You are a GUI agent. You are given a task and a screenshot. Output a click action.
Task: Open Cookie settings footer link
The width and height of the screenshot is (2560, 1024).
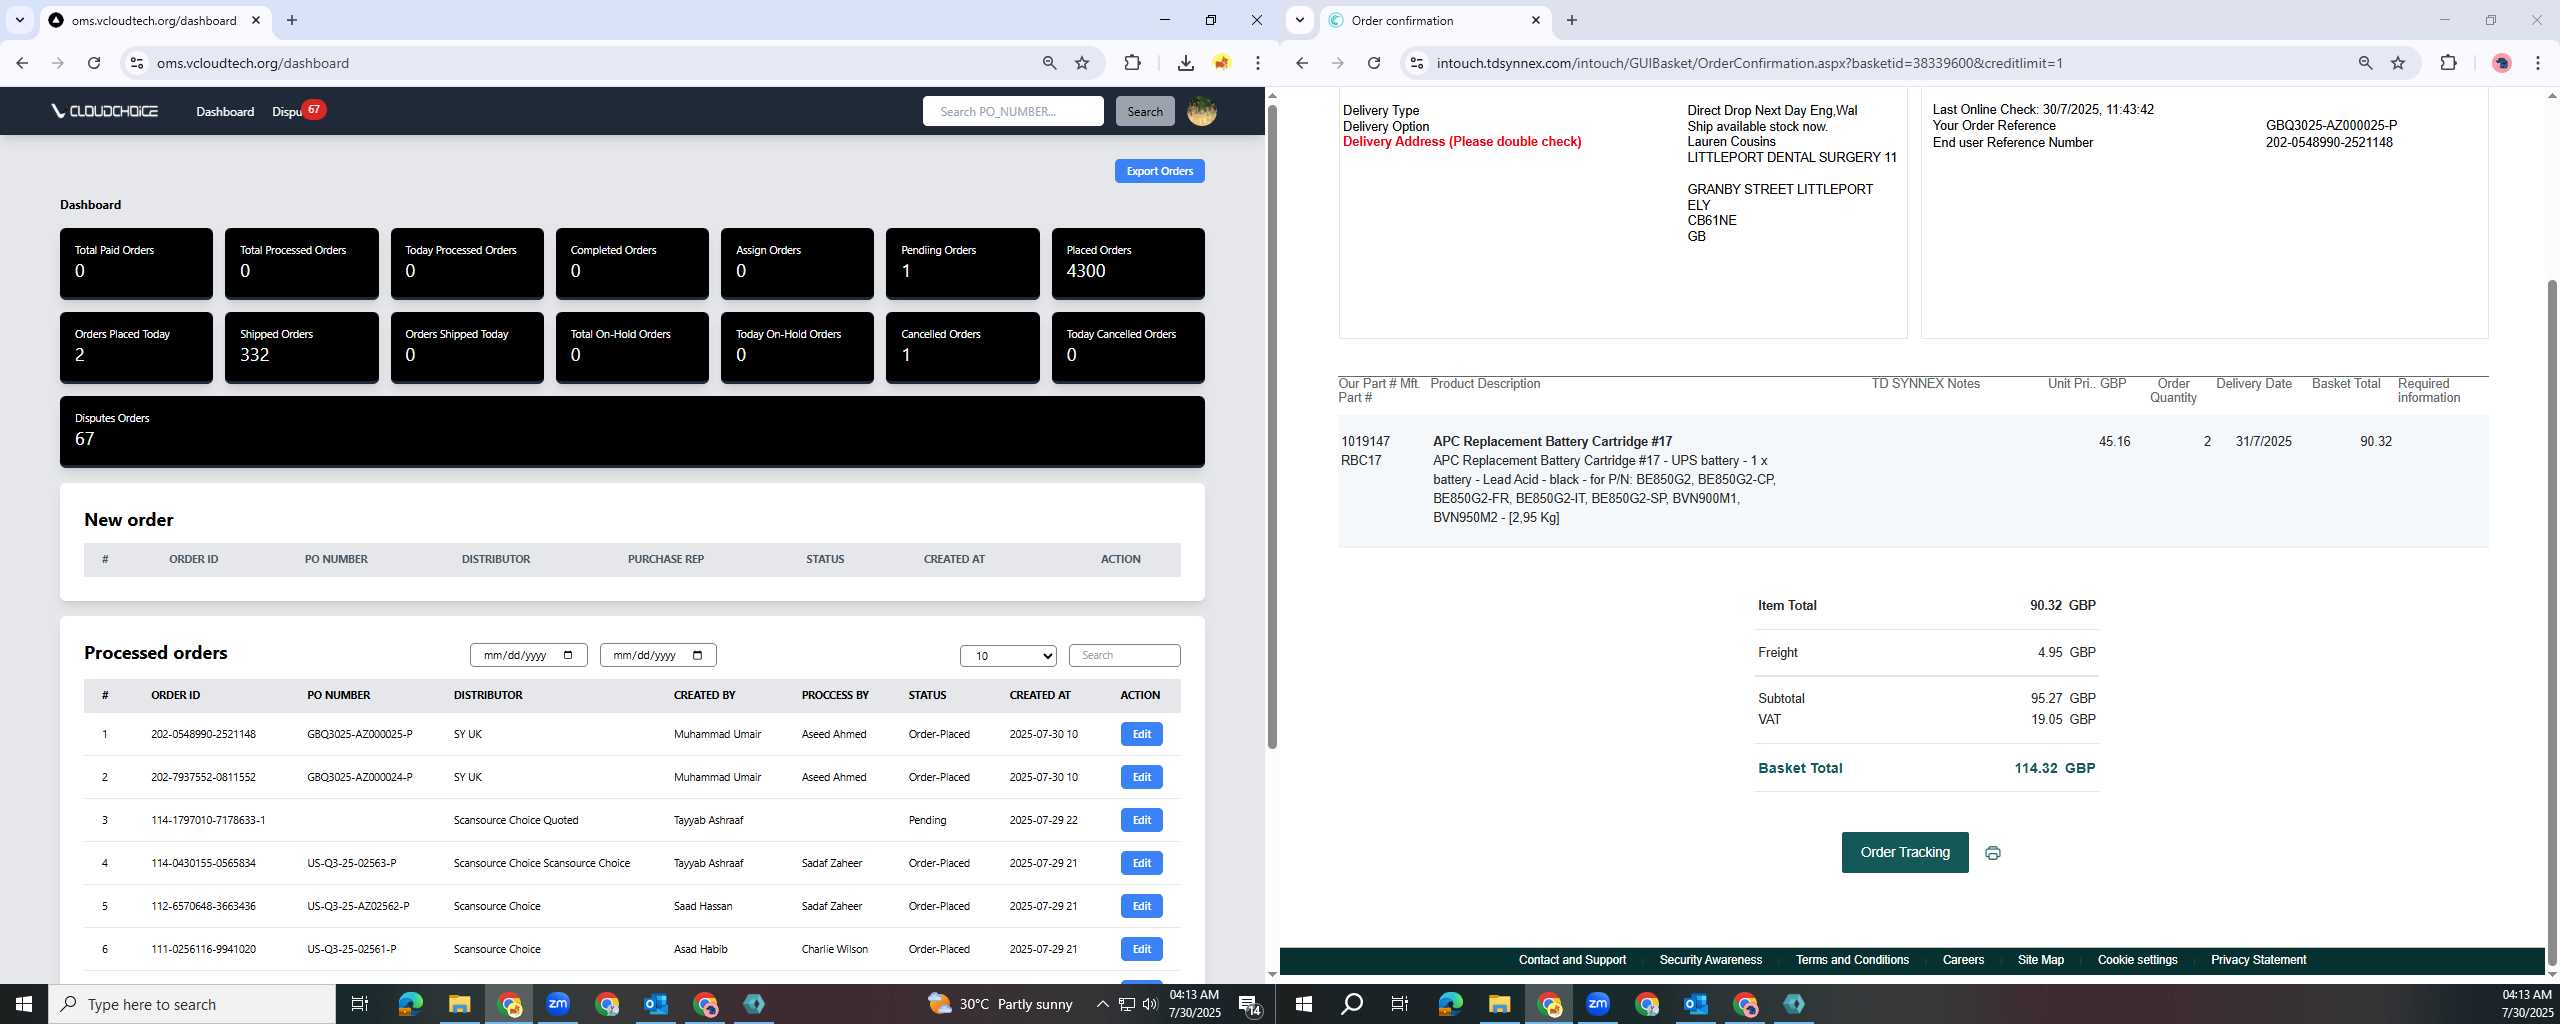pos(2137,960)
